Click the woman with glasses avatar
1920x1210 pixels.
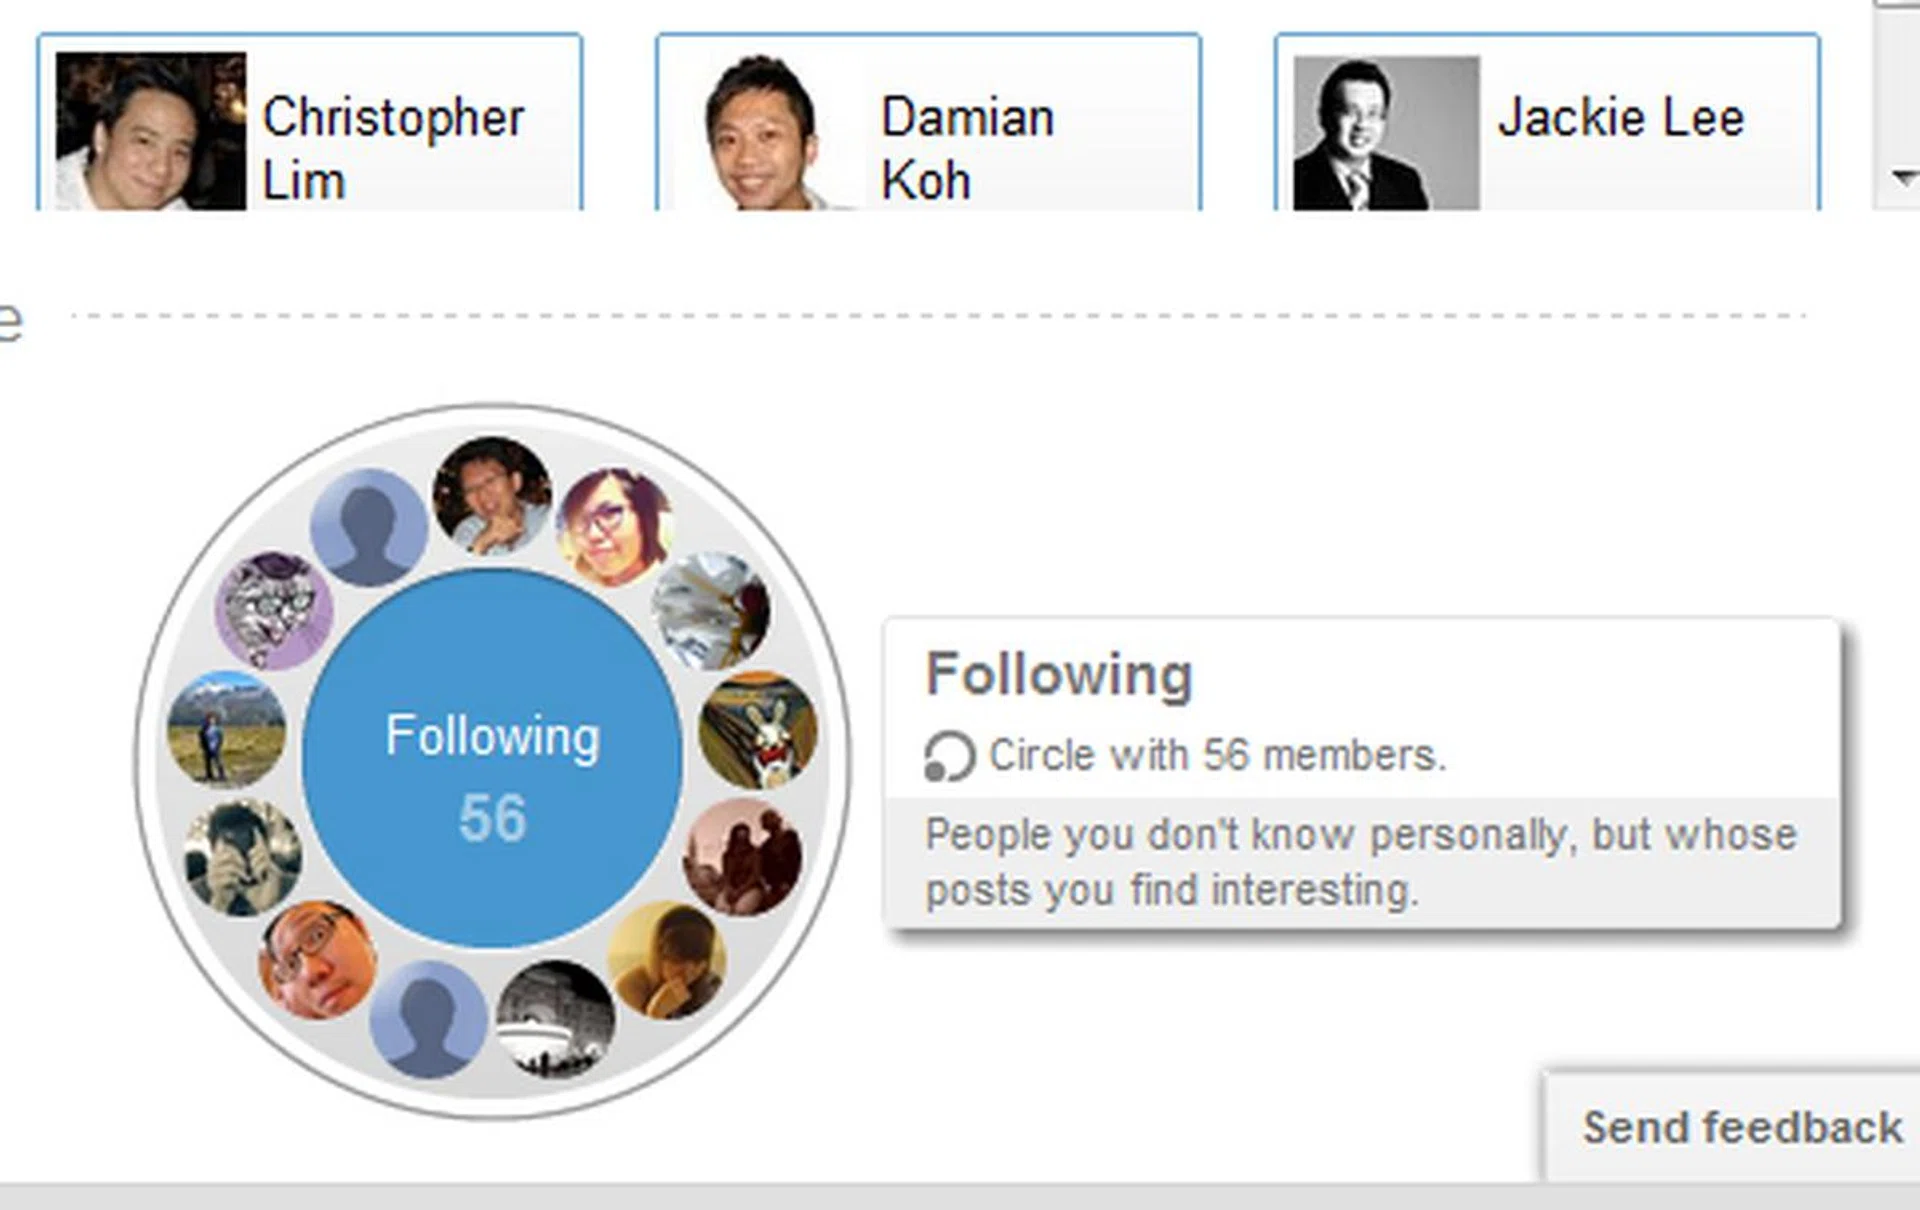point(615,526)
